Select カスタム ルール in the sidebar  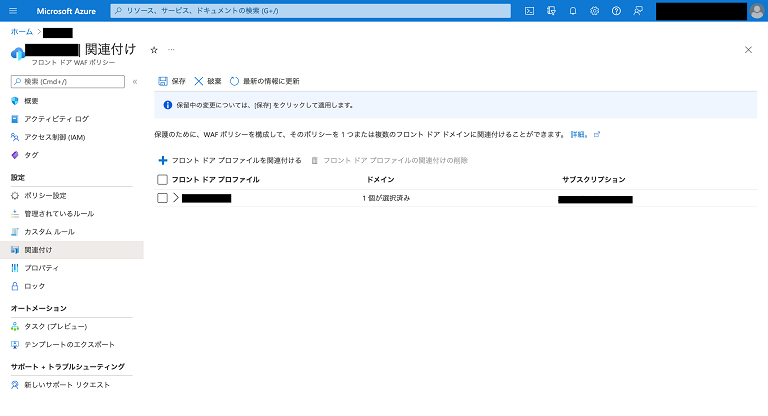point(49,231)
